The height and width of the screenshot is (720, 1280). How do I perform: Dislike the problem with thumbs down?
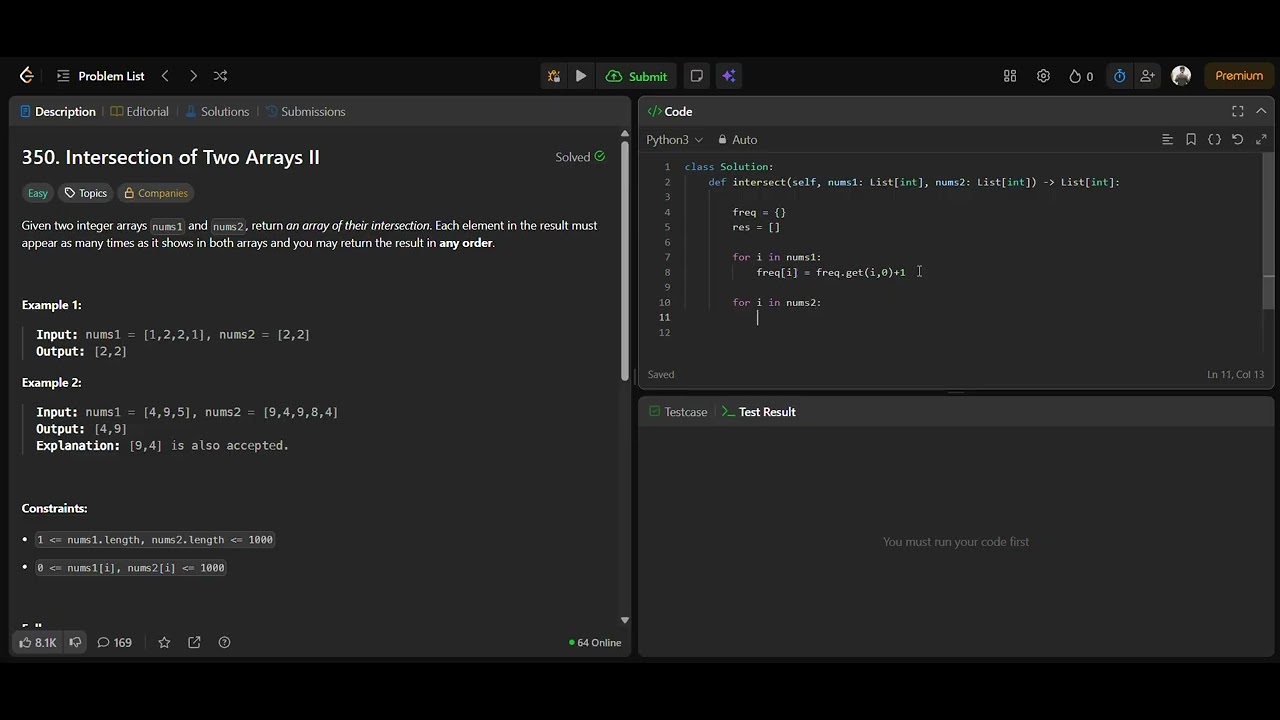point(75,642)
